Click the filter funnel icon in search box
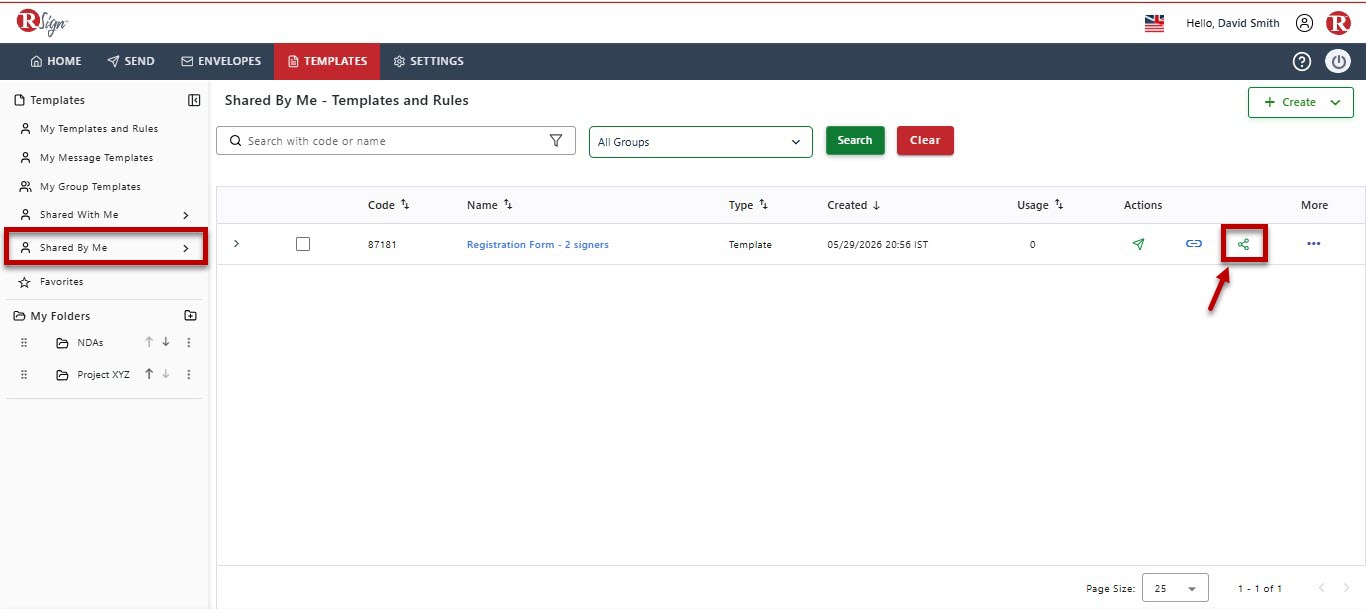1366x609 pixels. [x=556, y=141]
